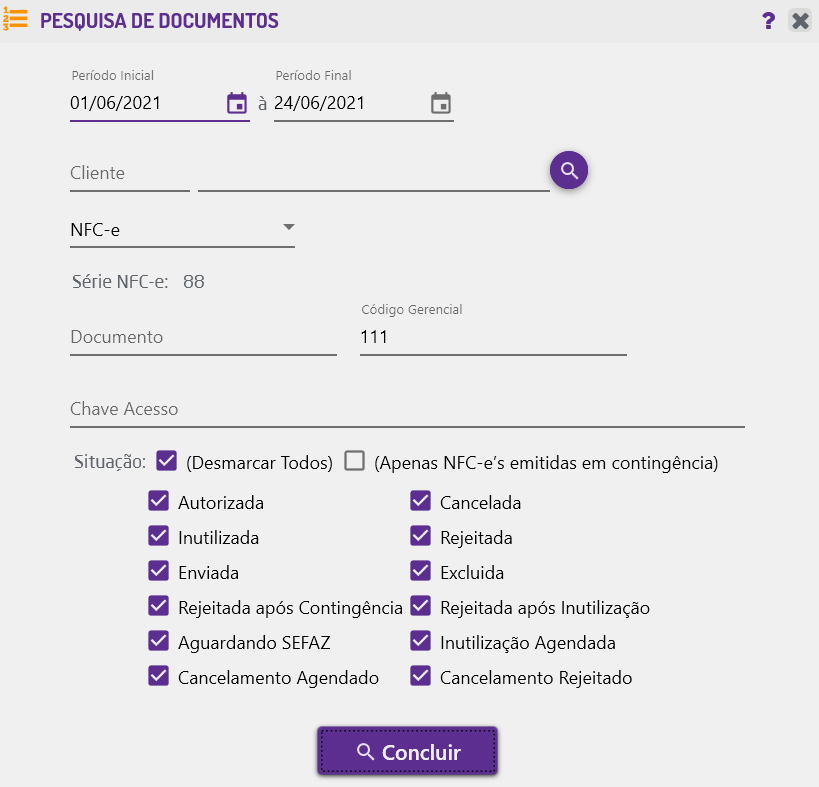Open the help question mark icon

[768, 21]
